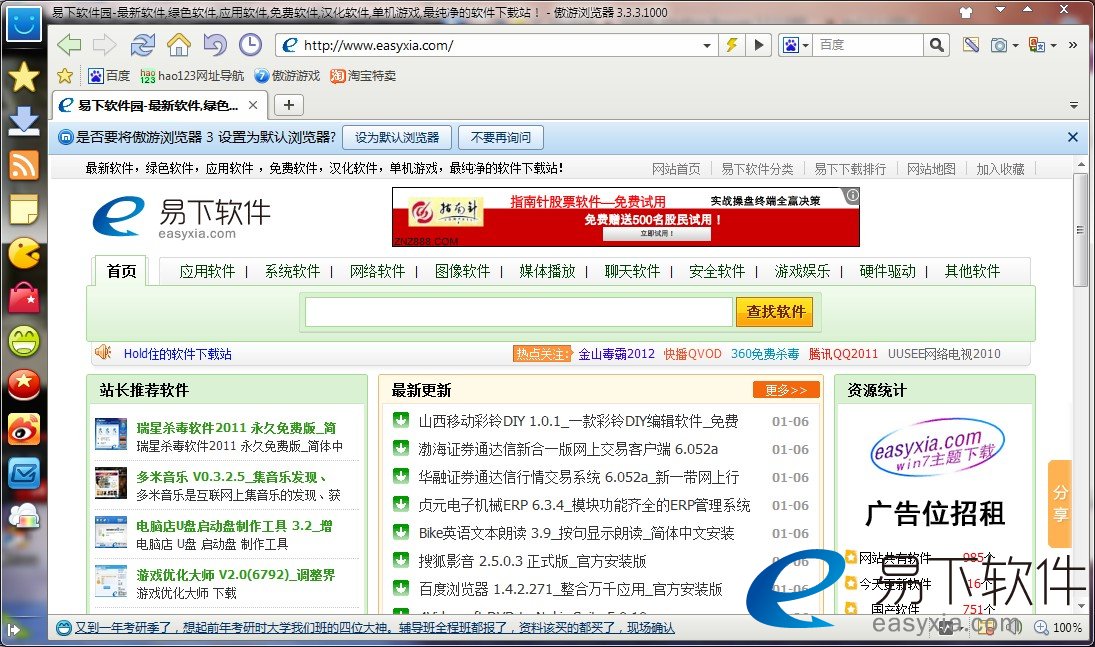This screenshot has width=1095, height=647.
Task: Open the Favorites star in the sidebar
Action: 23,77
